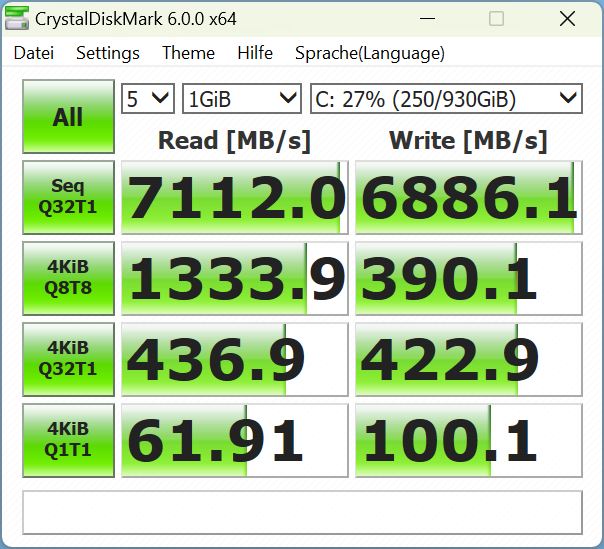
Task: Click the 4KiB Q32T1 read result 436.9
Action: pos(235,359)
